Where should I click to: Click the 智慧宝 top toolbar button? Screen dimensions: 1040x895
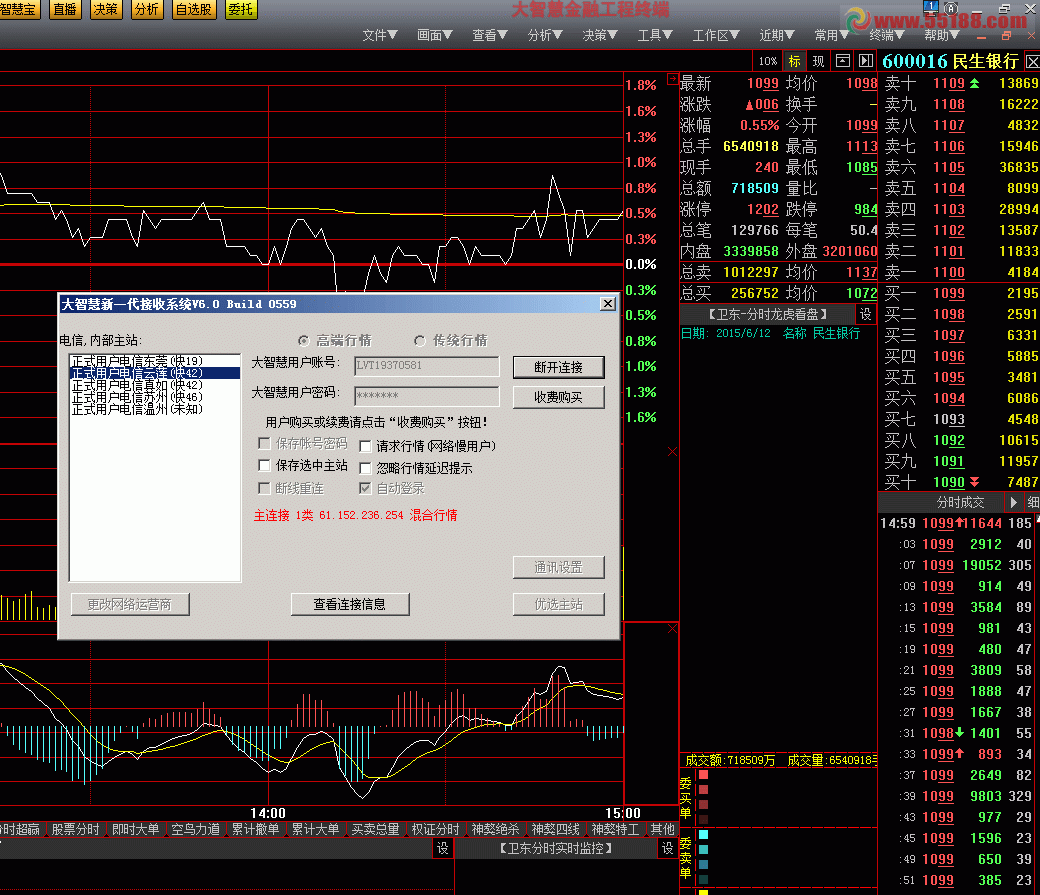(19, 9)
